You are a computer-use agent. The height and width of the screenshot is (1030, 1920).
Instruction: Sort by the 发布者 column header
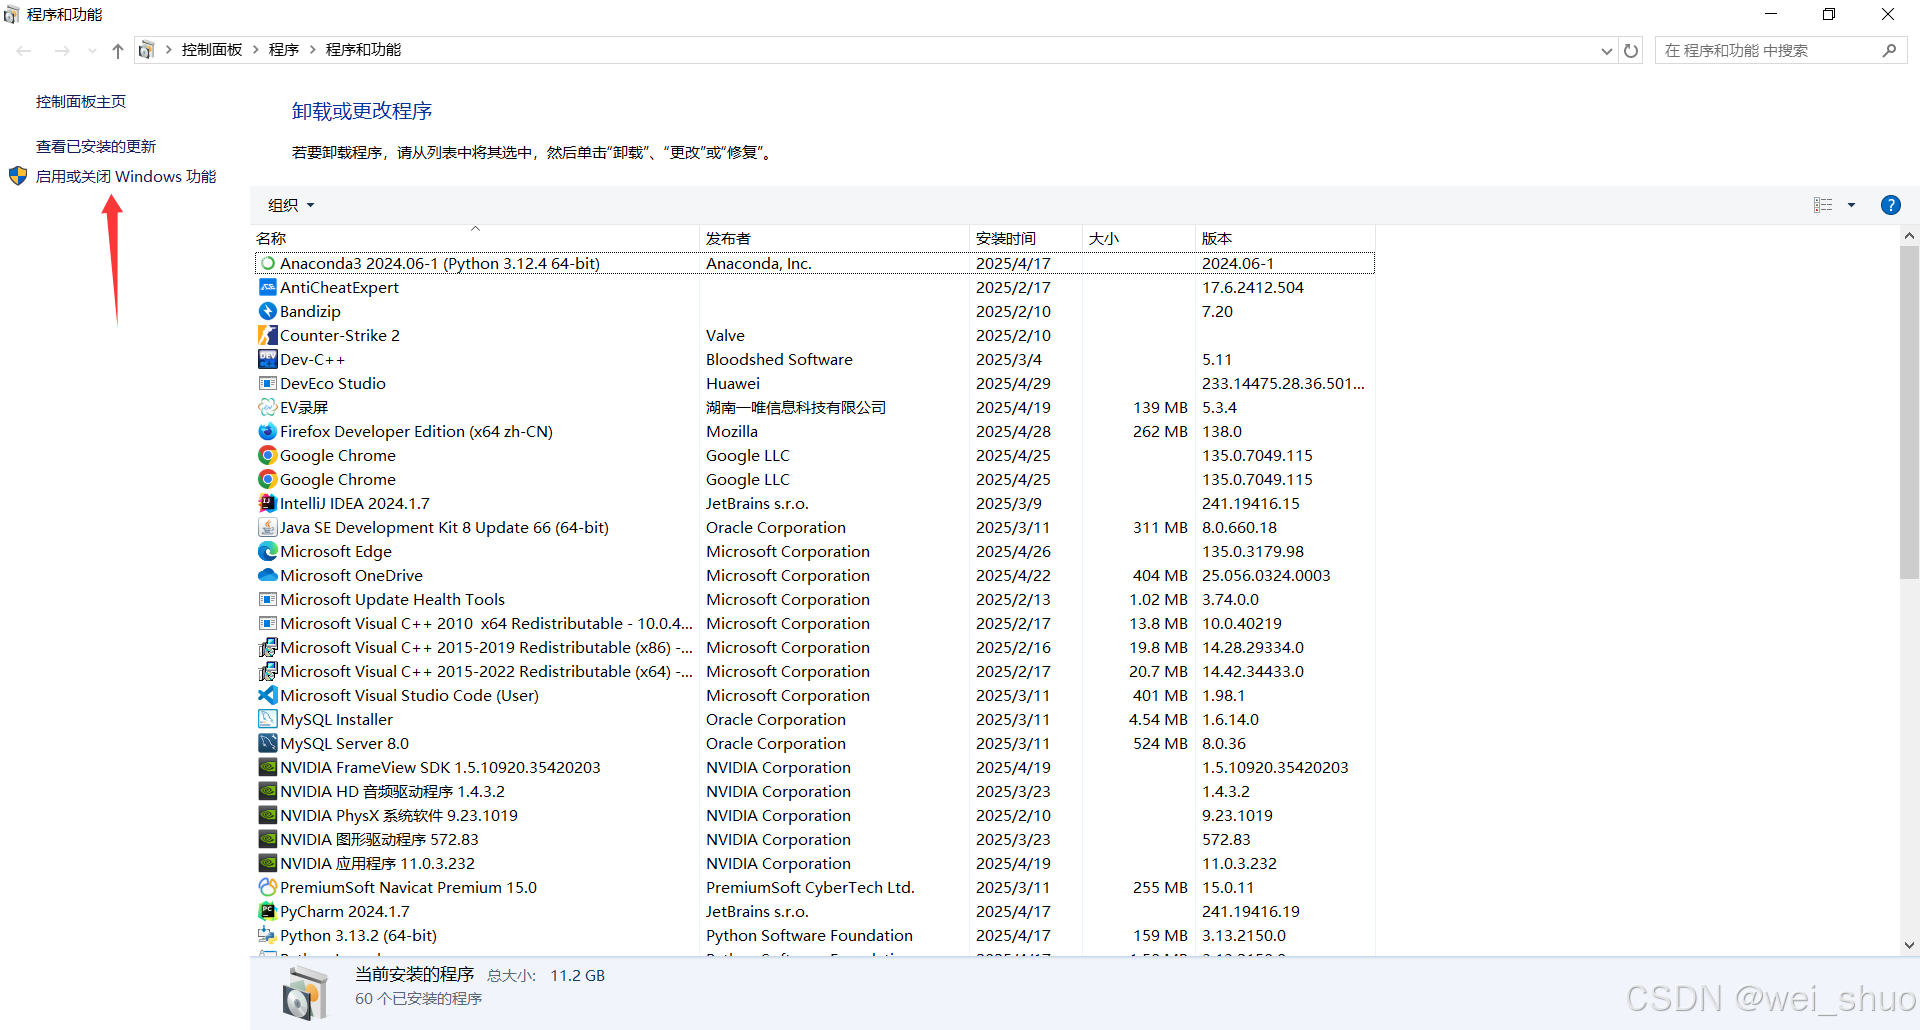tap(834, 238)
